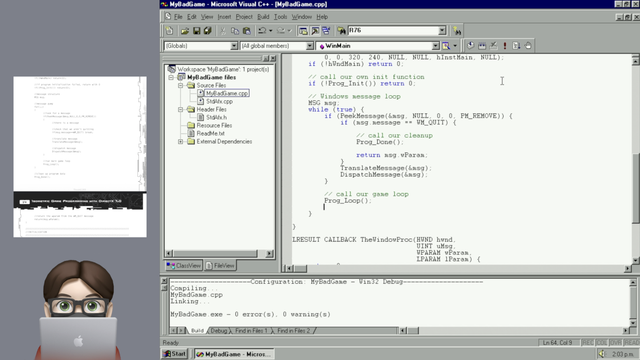
Task: Click the New Text File toolbar icon
Action: (169, 31)
